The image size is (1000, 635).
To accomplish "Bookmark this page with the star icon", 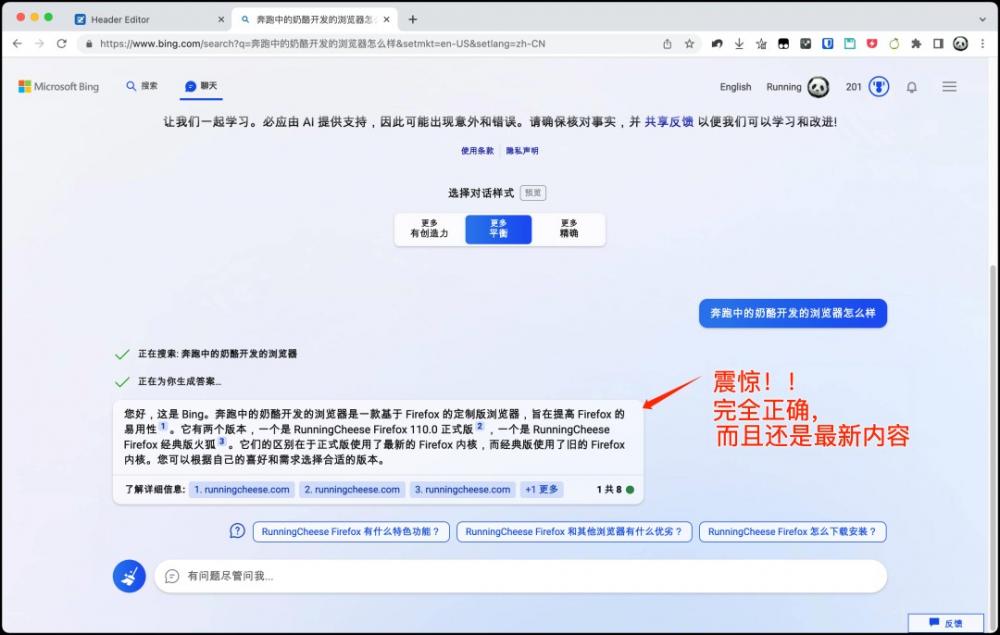I will [689, 44].
